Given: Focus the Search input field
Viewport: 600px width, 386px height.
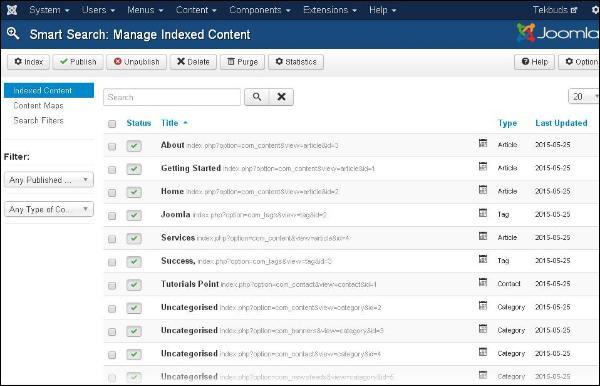Looking at the screenshot, I should click(172, 97).
